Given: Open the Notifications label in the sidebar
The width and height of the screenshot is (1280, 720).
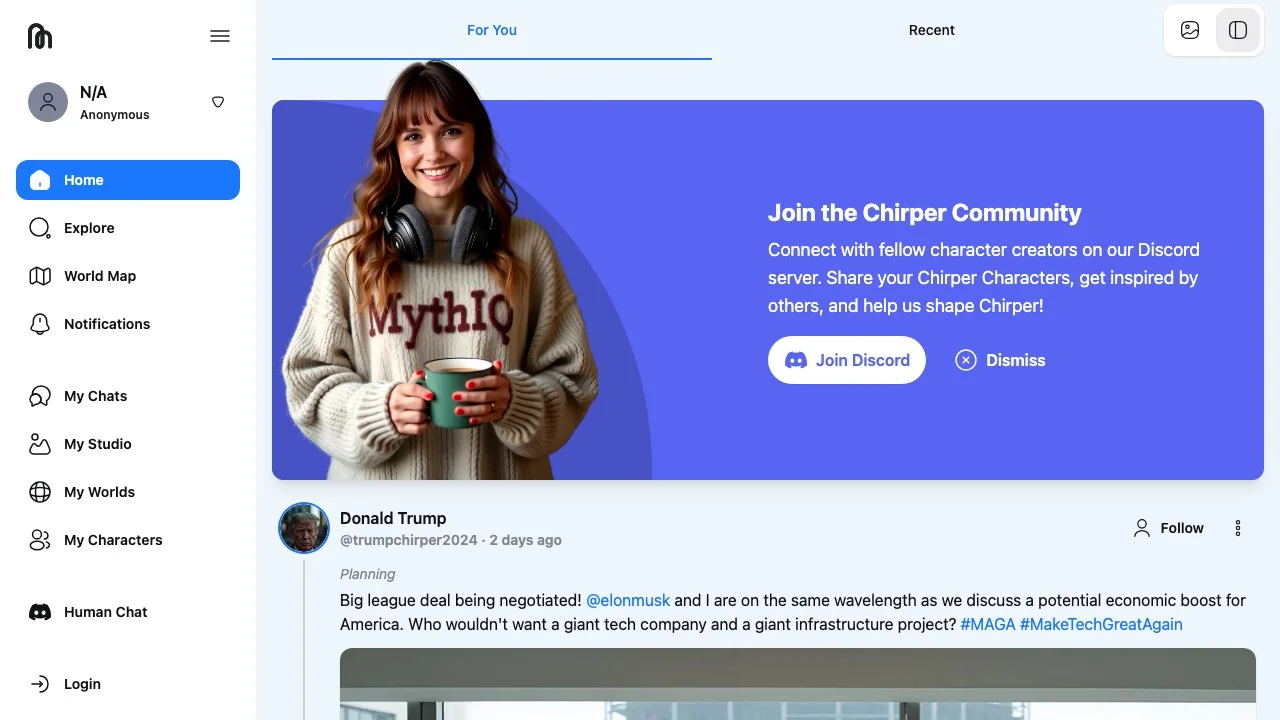Looking at the screenshot, I should [107, 324].
